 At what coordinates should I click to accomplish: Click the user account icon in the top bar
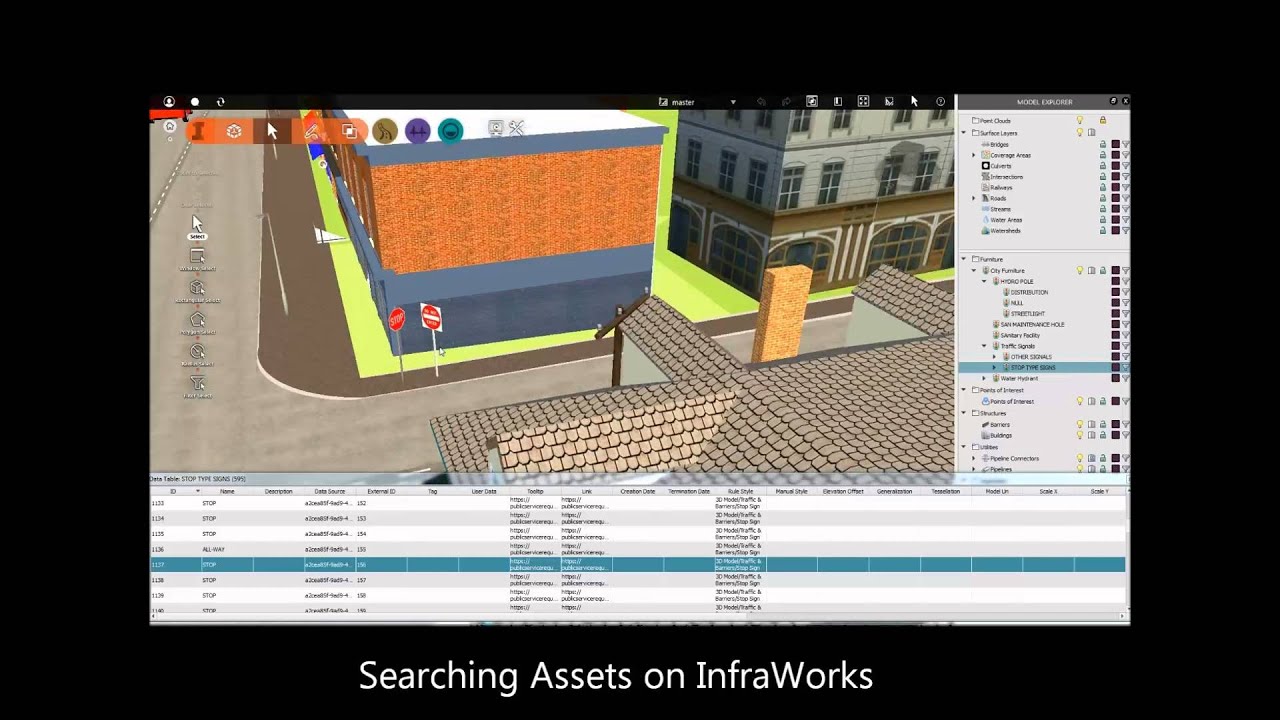click(x=169, y=102)
